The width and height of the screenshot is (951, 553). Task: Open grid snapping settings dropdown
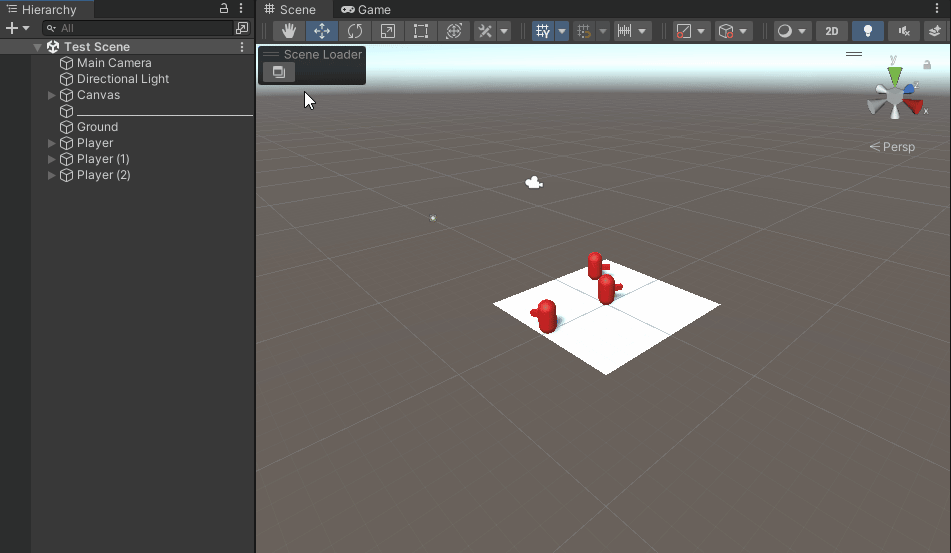tap(603, 31)
